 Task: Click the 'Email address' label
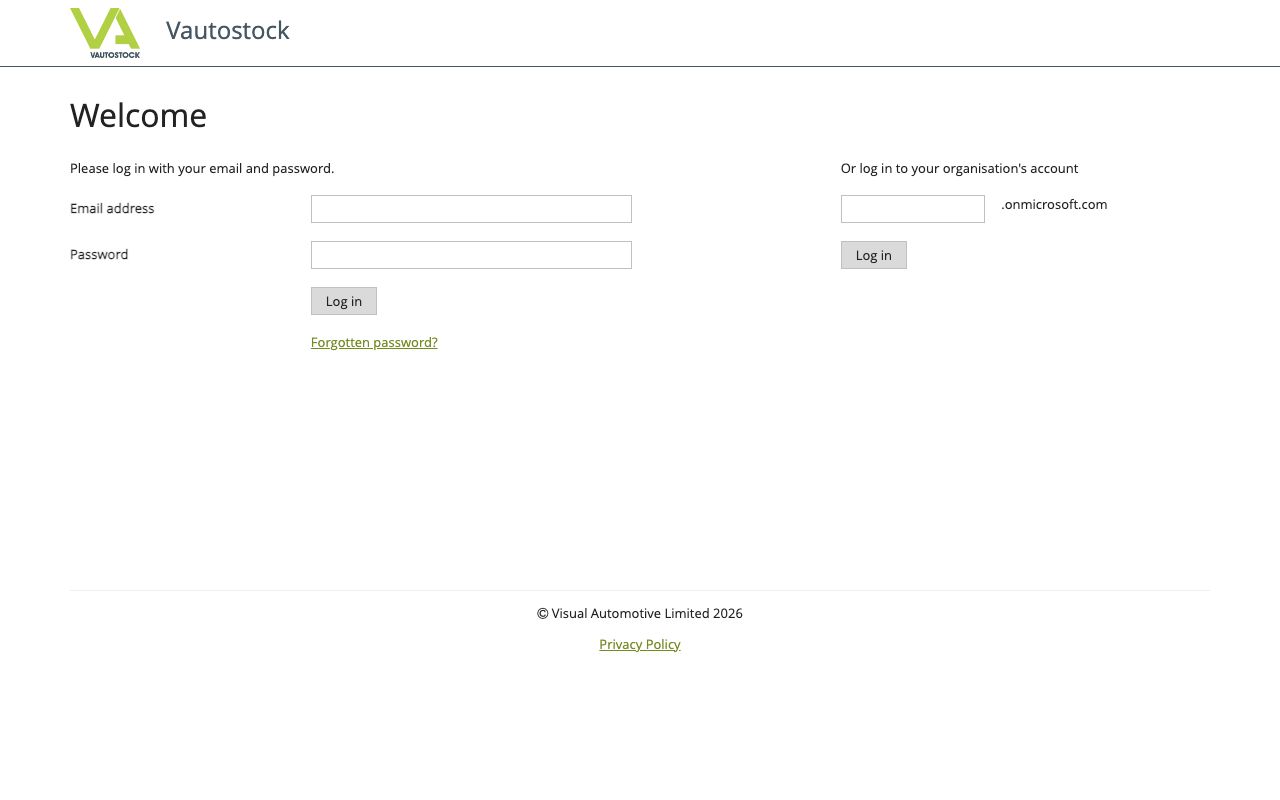click(112, 208)
